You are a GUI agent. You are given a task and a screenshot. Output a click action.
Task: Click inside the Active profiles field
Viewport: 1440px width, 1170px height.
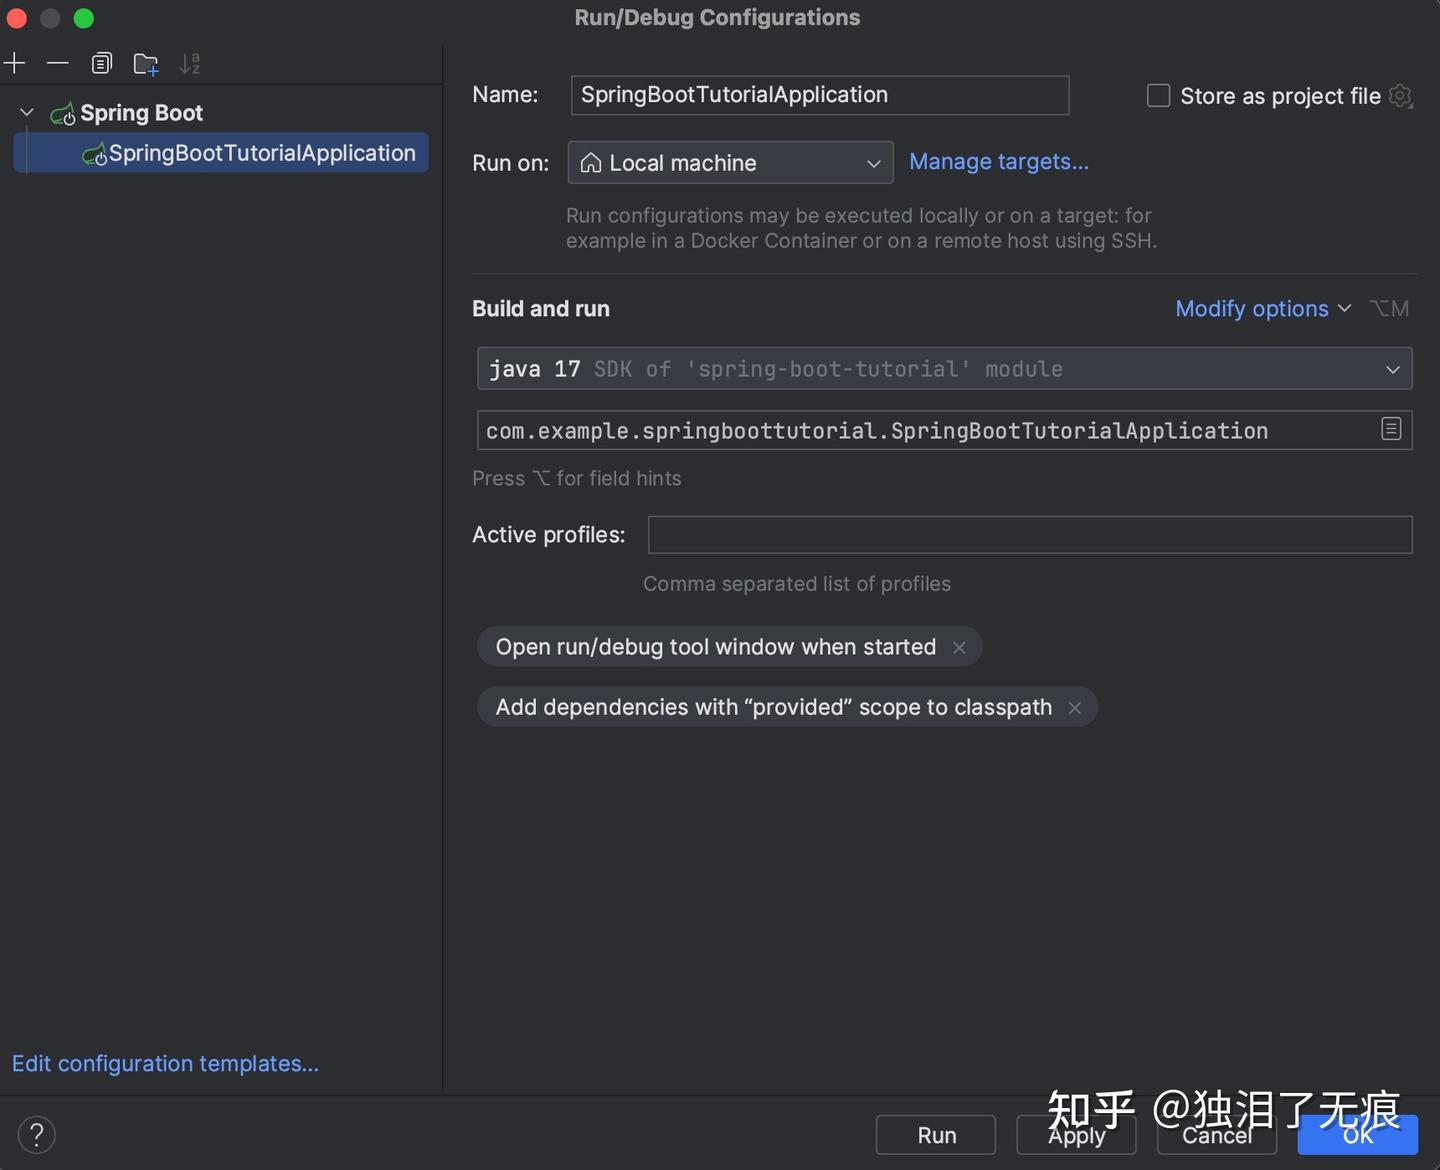(x=1029, y=535)
